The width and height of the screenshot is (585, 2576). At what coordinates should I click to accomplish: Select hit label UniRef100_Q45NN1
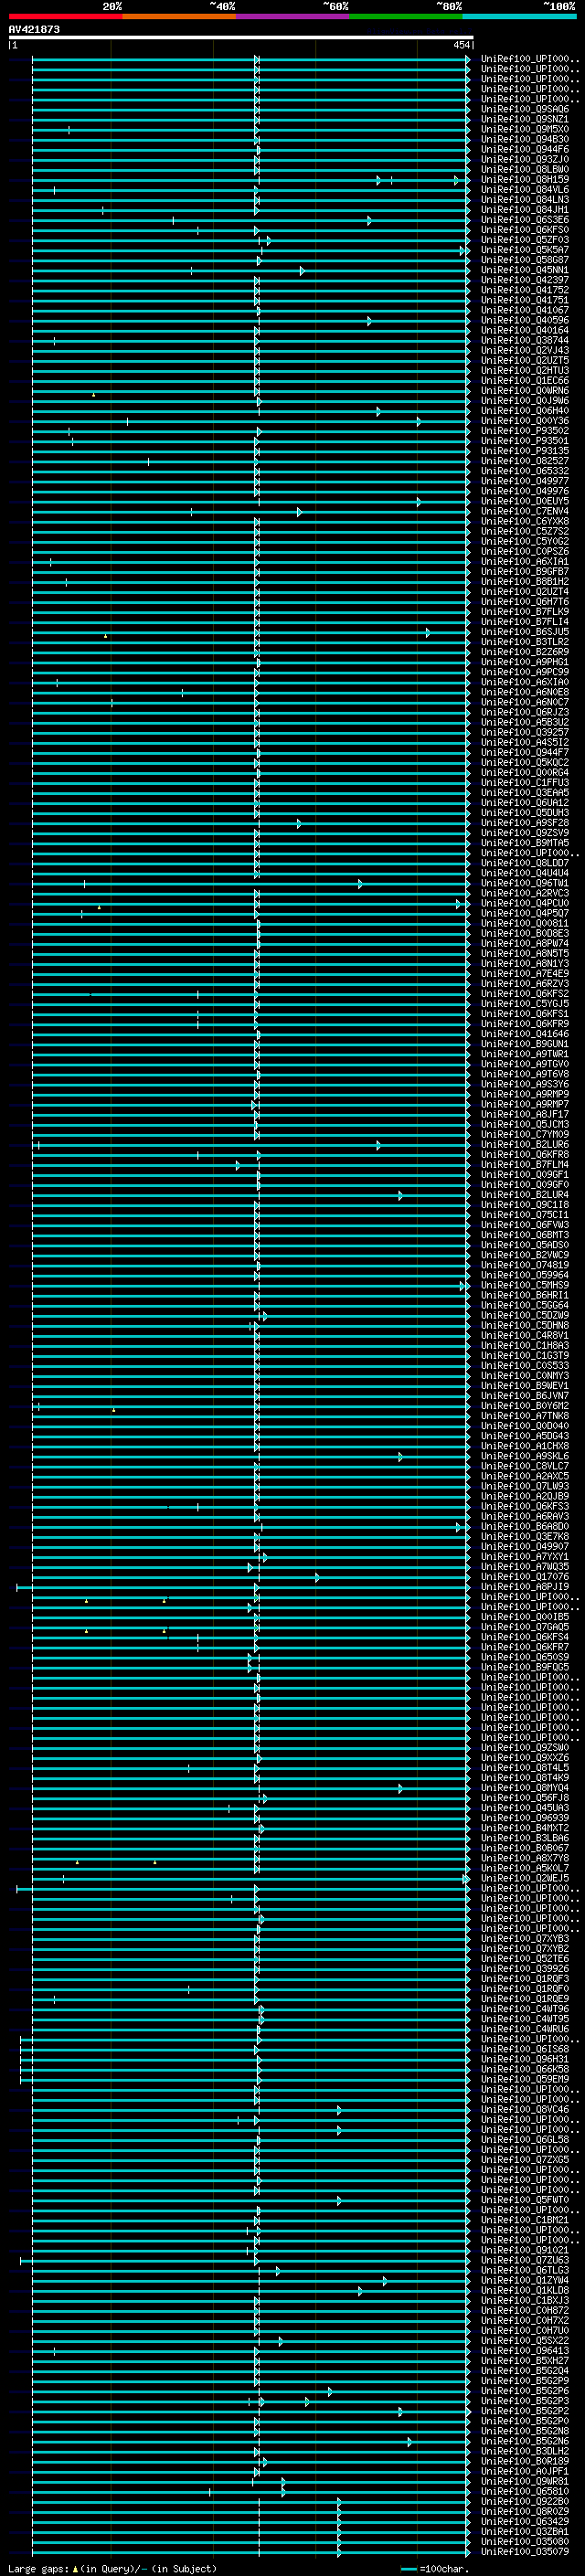[525, 270]
